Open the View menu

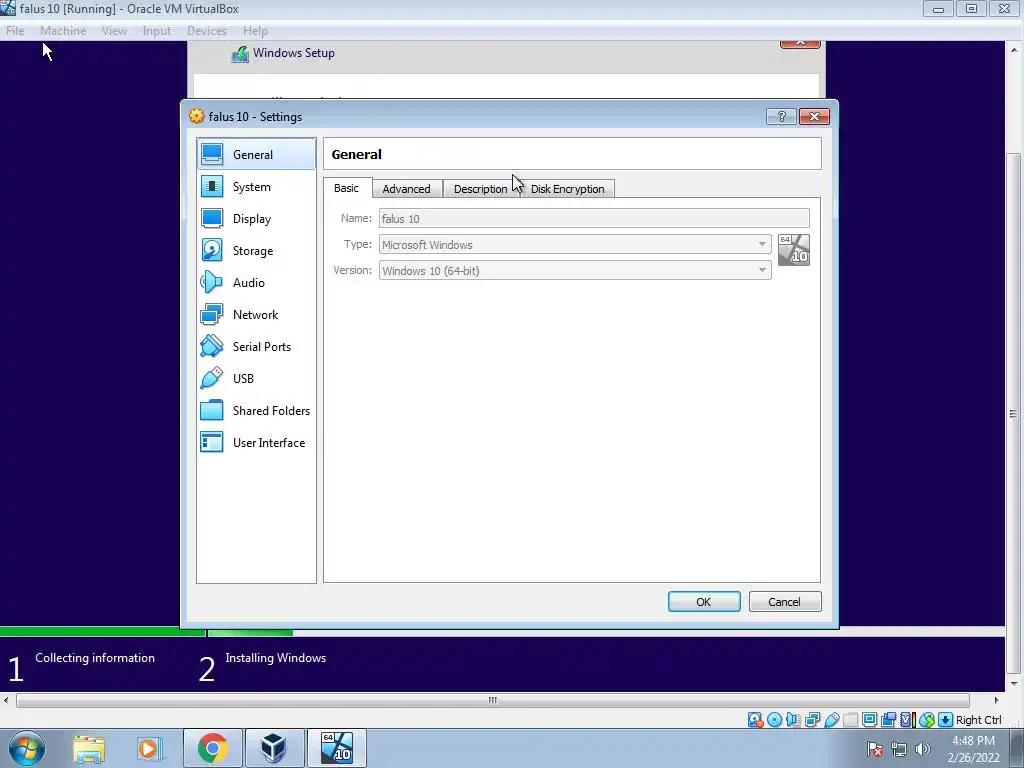[114, 31]
